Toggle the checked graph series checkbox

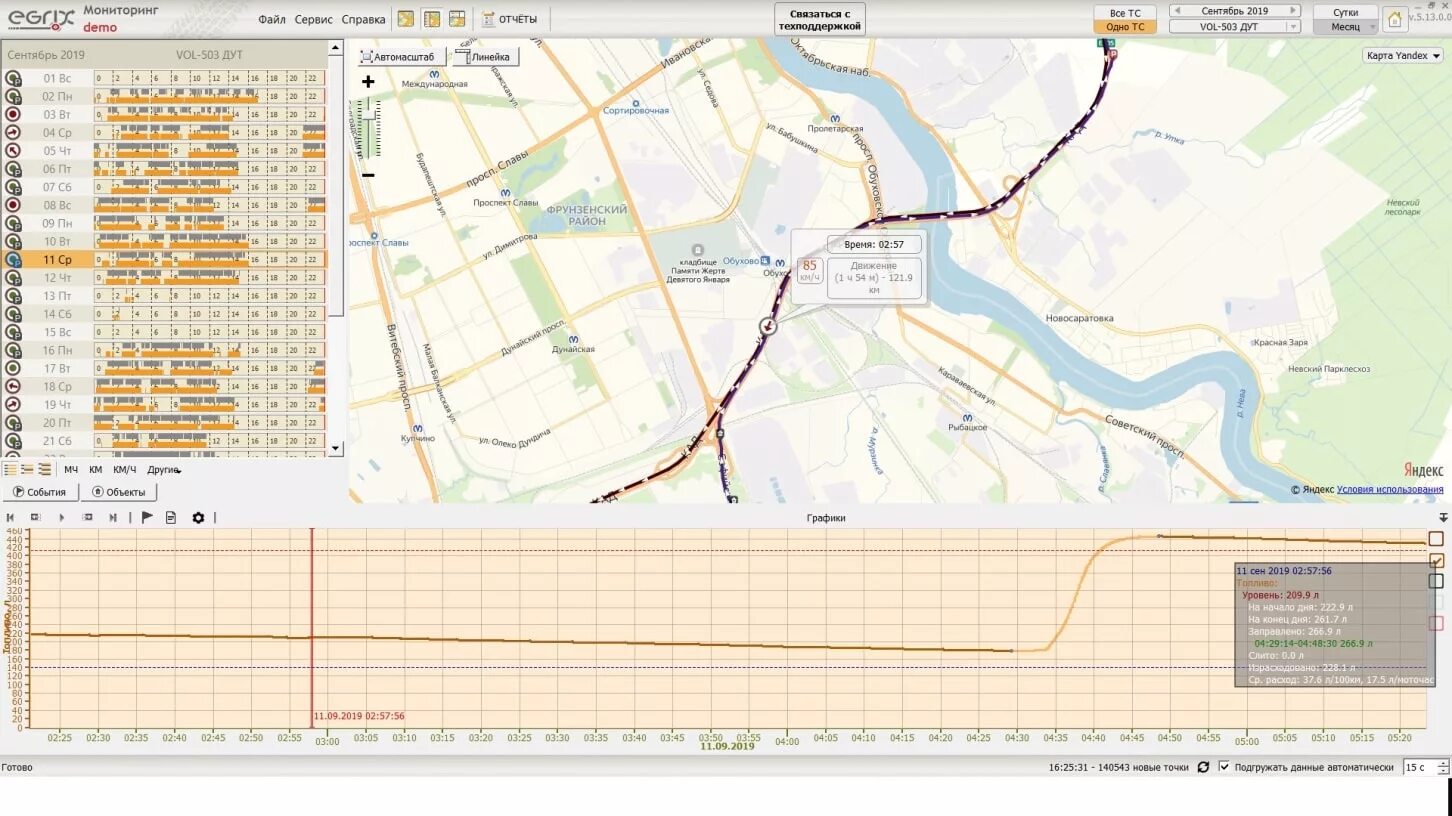pos(1437,561)
